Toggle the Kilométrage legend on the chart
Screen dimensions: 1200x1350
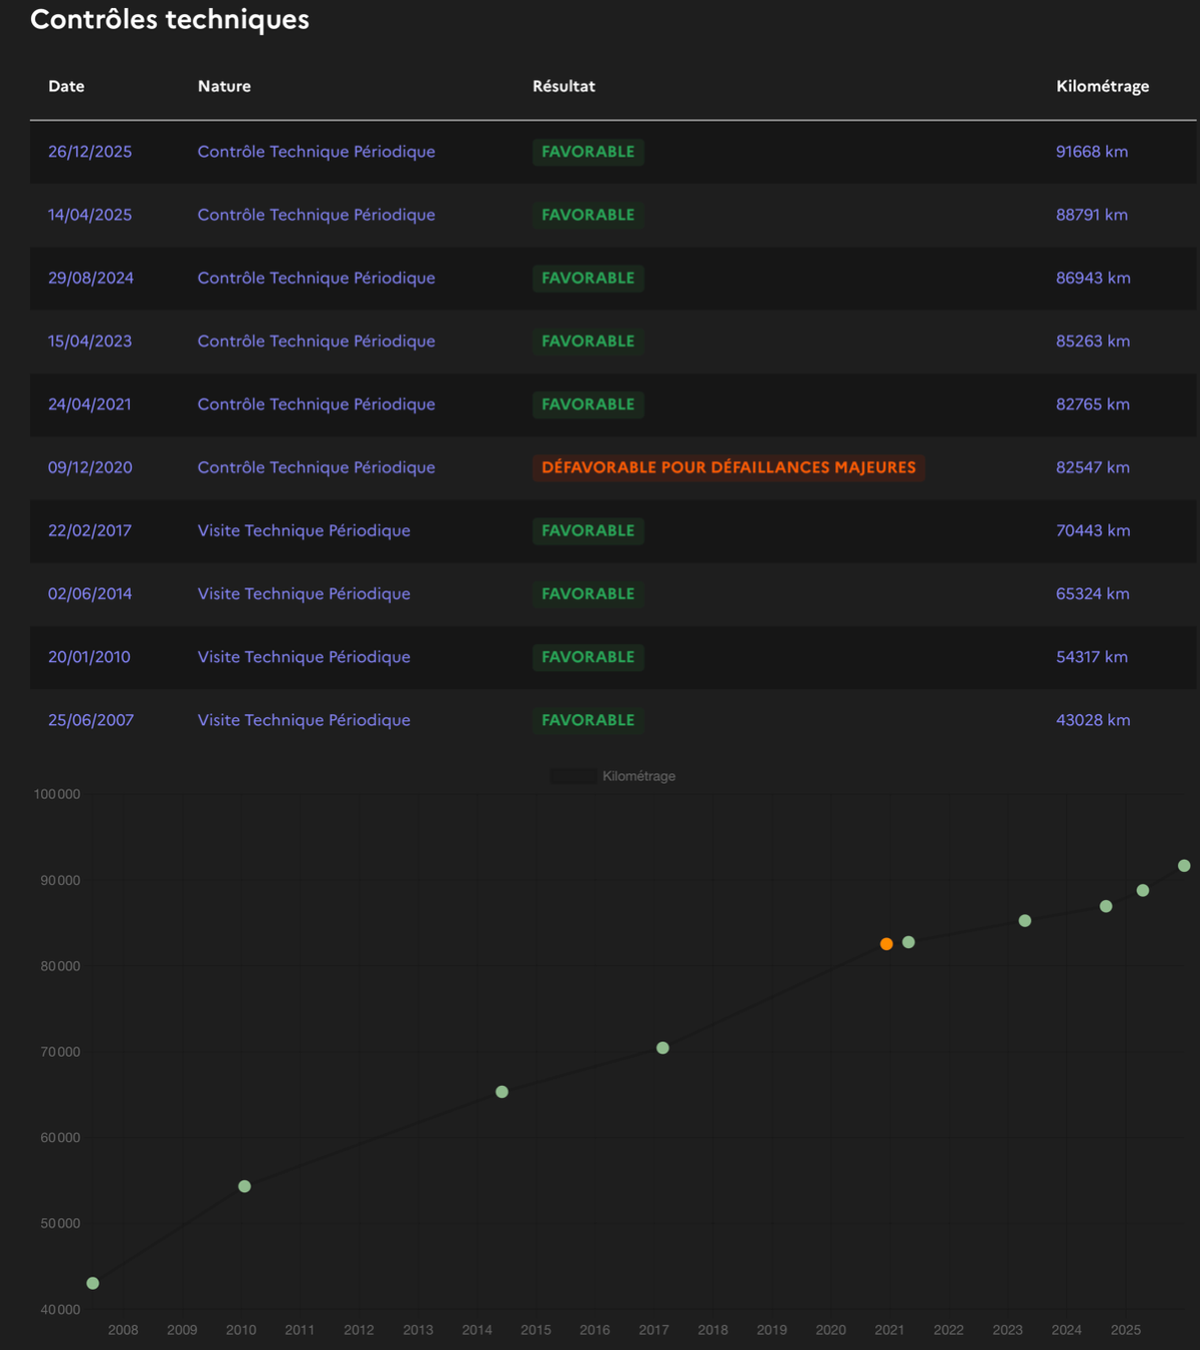click(x=613, y=776)
